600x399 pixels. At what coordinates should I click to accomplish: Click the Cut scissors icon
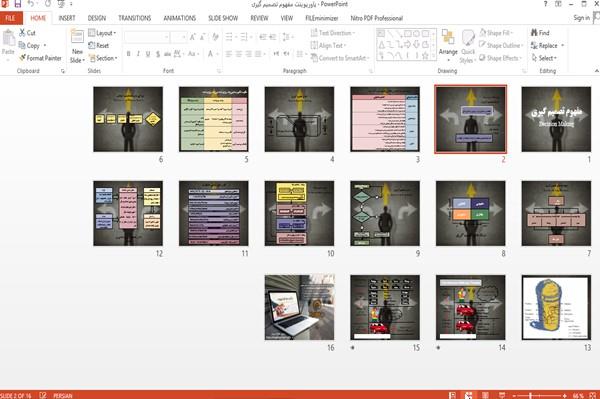point(22,33)
